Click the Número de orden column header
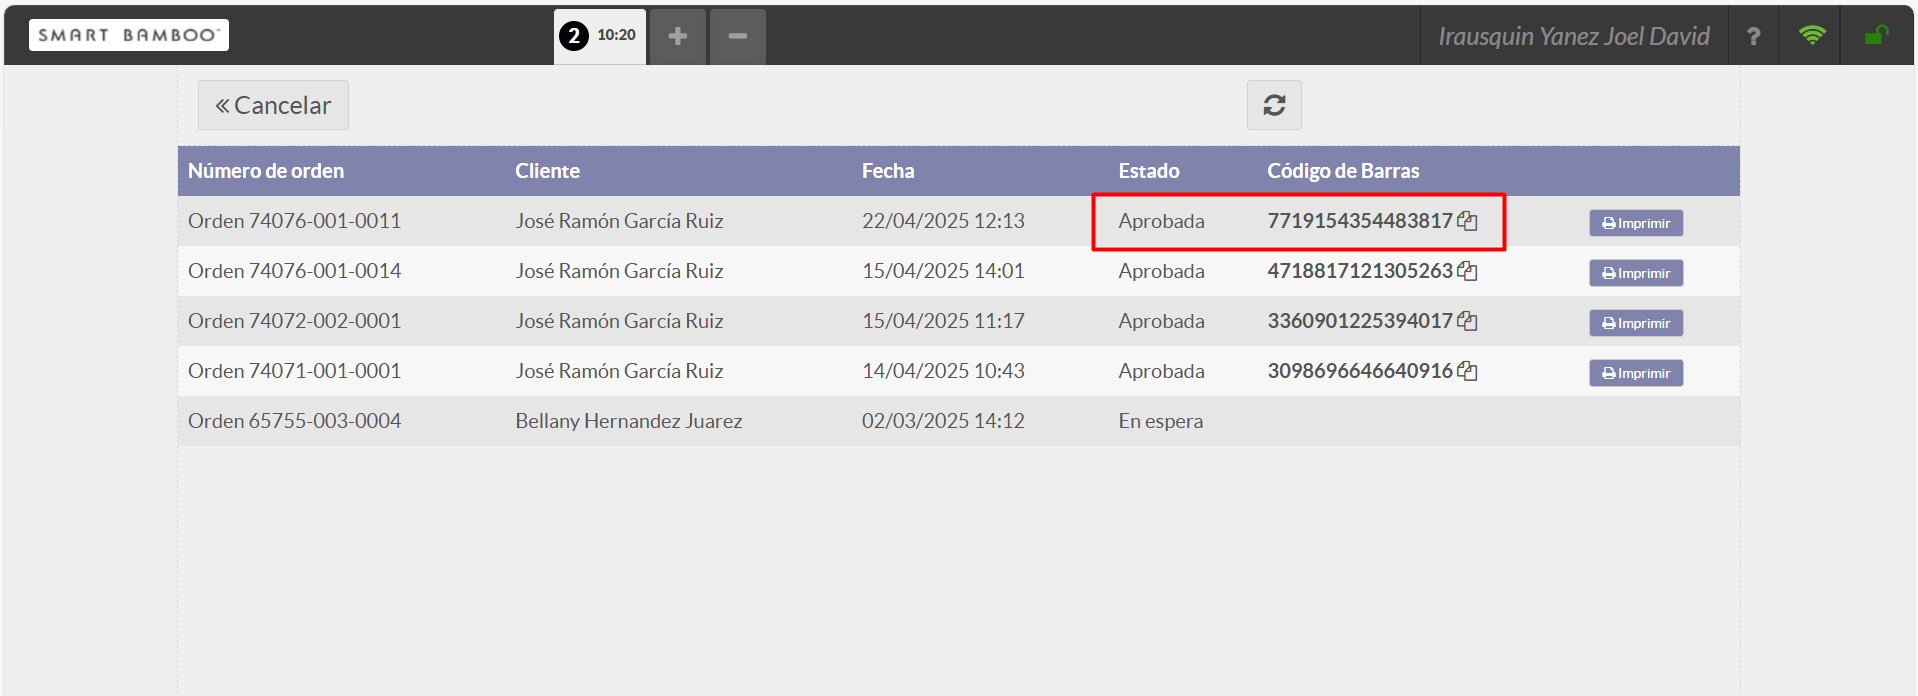The height and width of the screenshot is (696, 1918). coord(266,171)
